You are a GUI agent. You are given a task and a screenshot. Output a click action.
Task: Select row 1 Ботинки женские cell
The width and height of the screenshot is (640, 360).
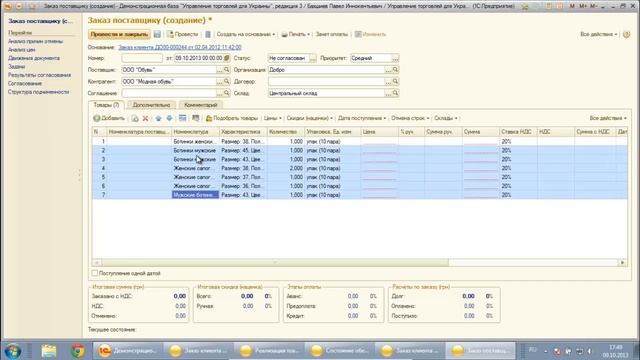[195, 142]
